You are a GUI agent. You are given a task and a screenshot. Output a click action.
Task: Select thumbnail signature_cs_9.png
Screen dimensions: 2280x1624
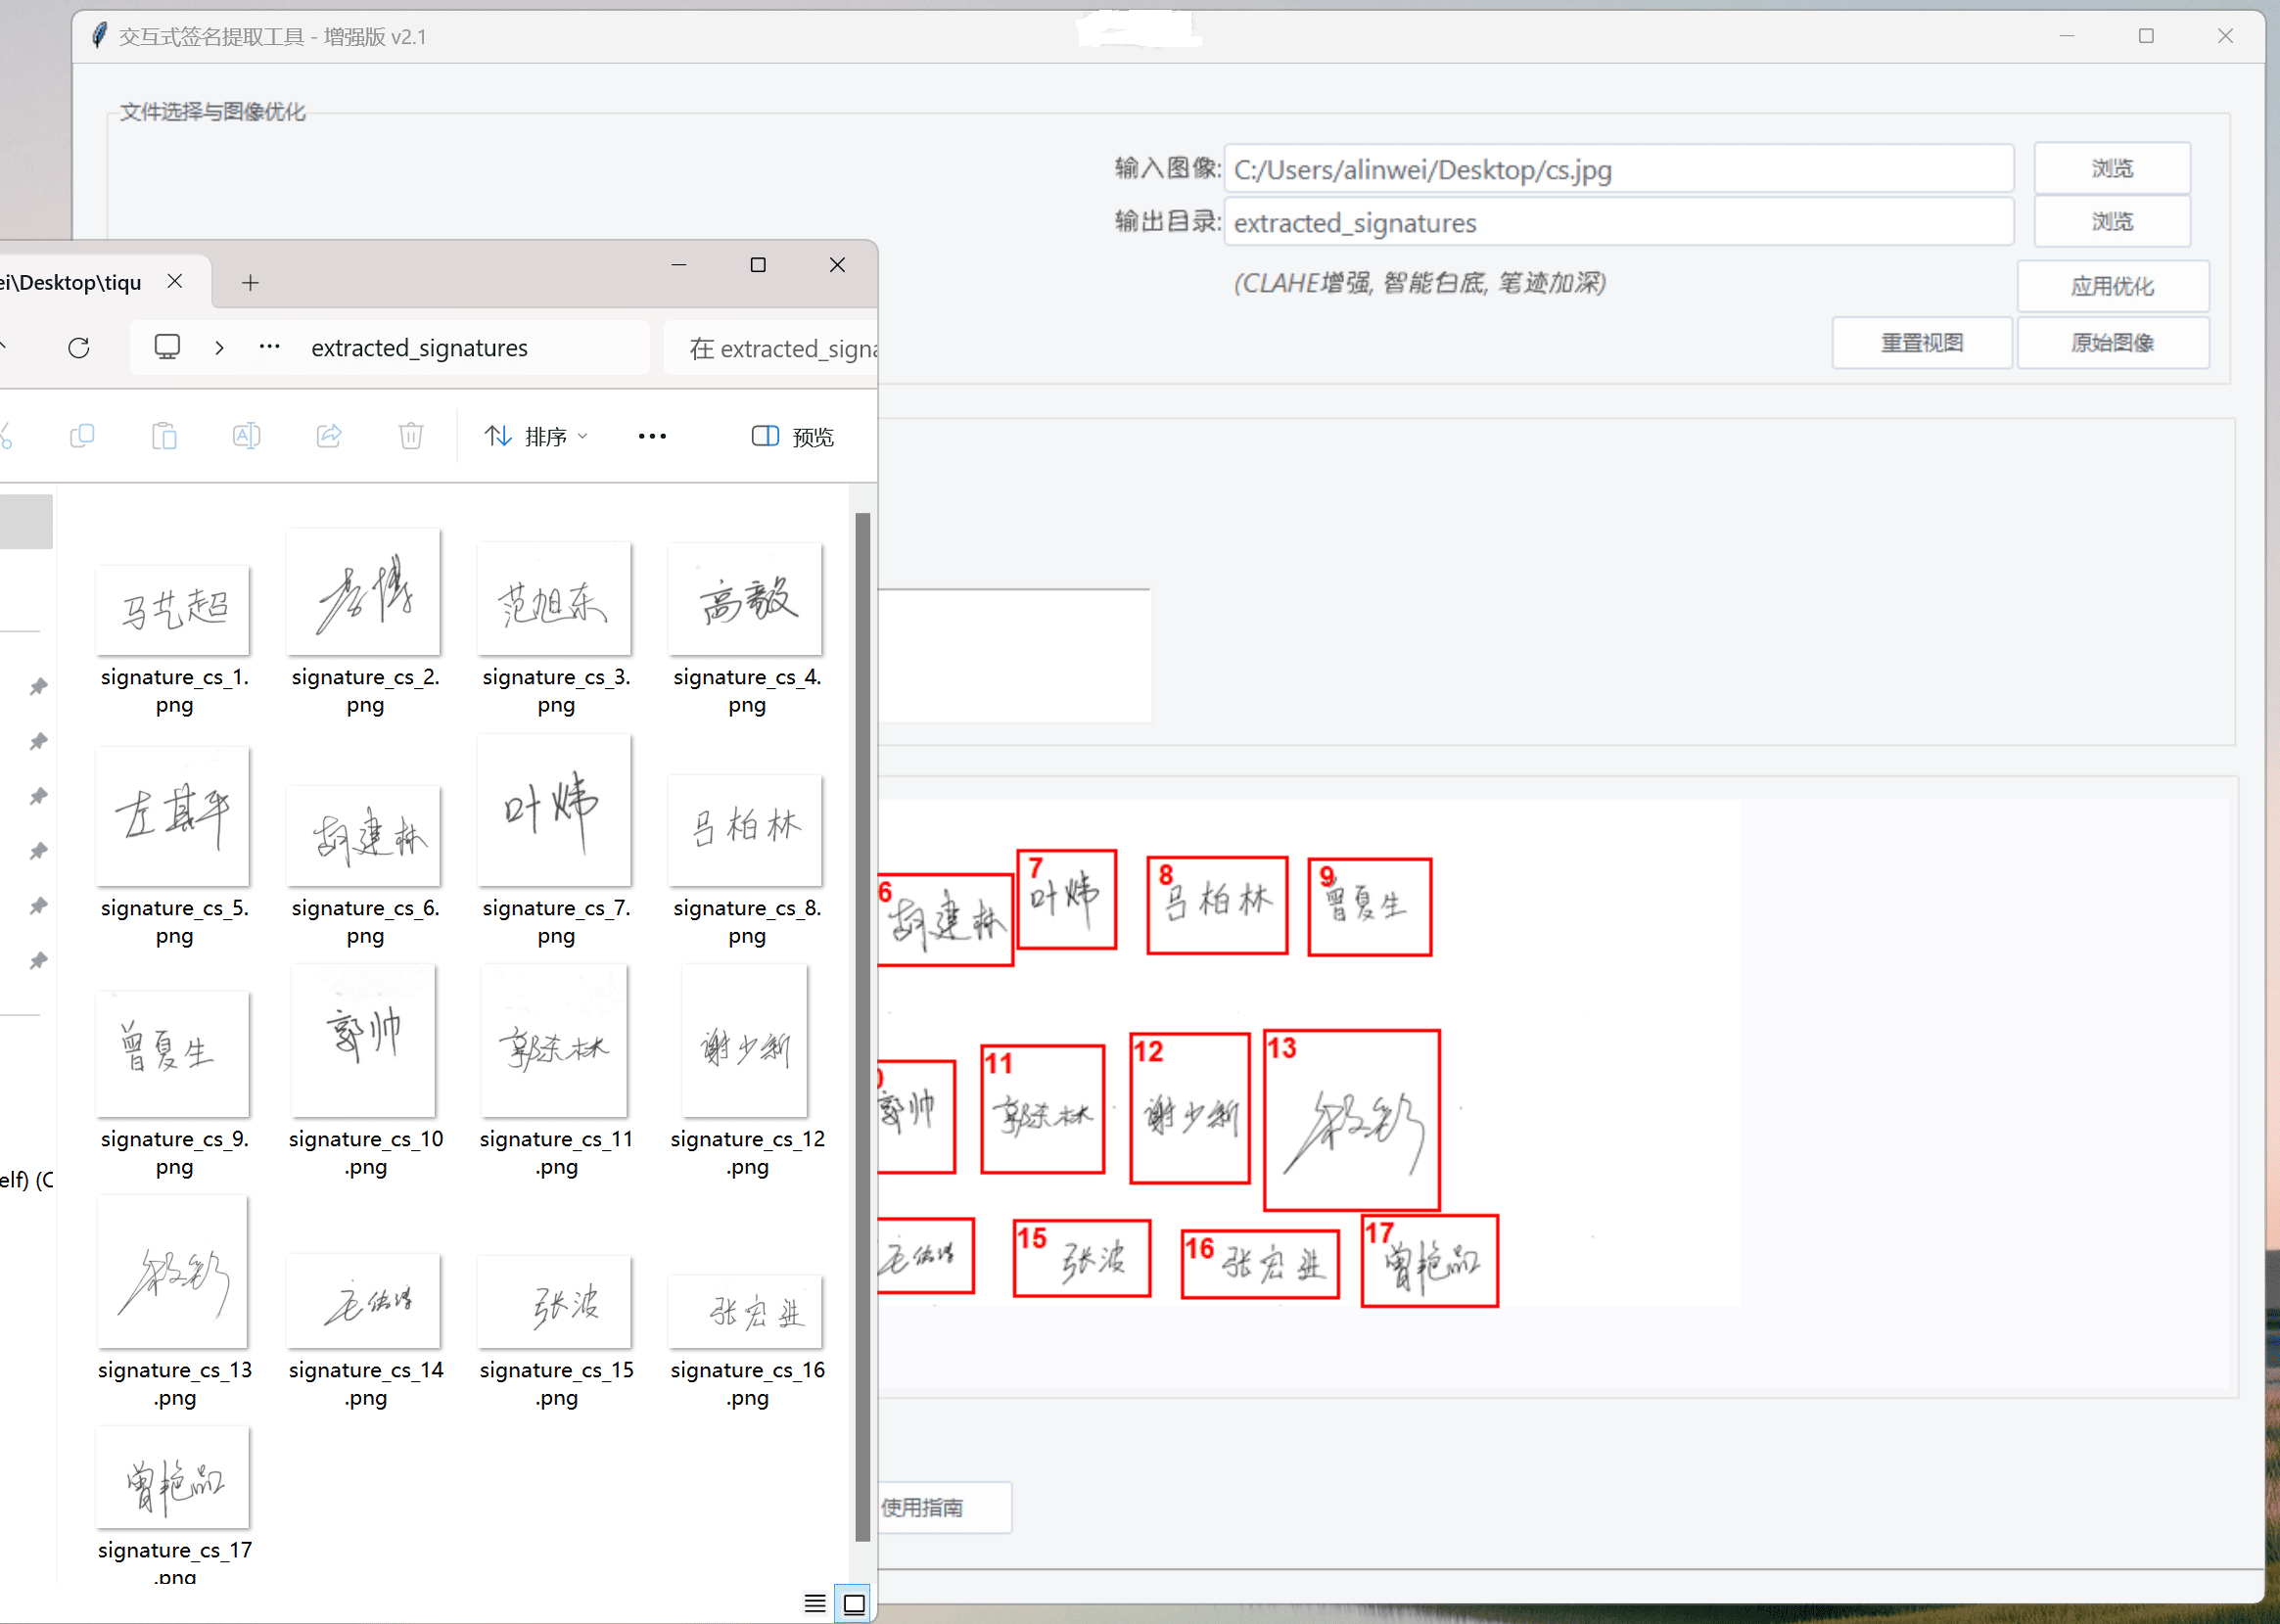174,1053
